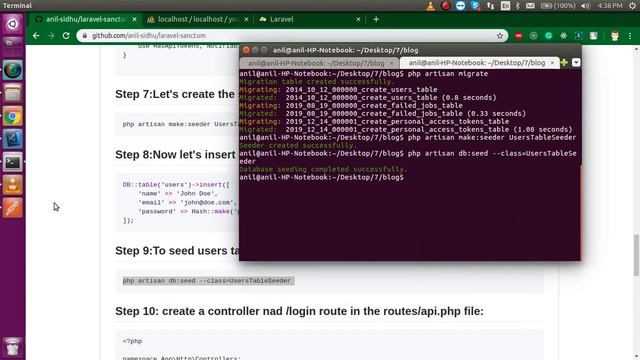Open network connections indicator
This screenshot has height=360, width=640.
click(x=490, y=6)
